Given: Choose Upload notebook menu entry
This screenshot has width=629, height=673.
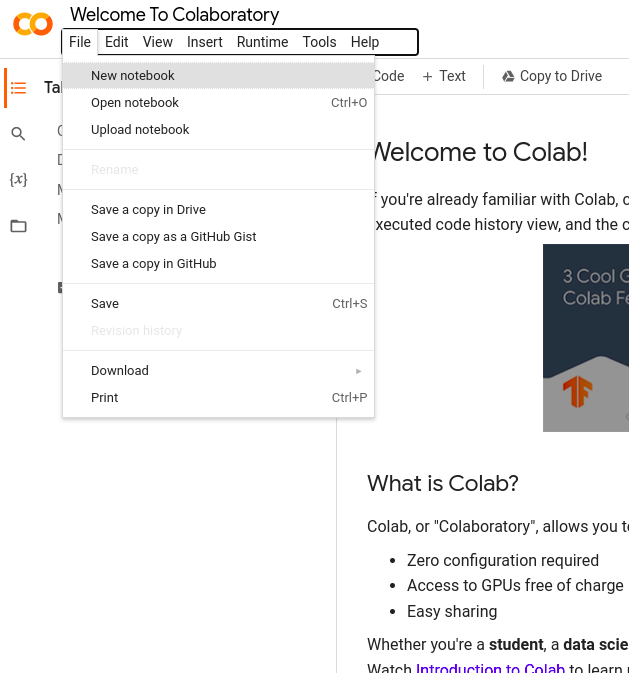Looking at the screenshot, I should 218,130.
